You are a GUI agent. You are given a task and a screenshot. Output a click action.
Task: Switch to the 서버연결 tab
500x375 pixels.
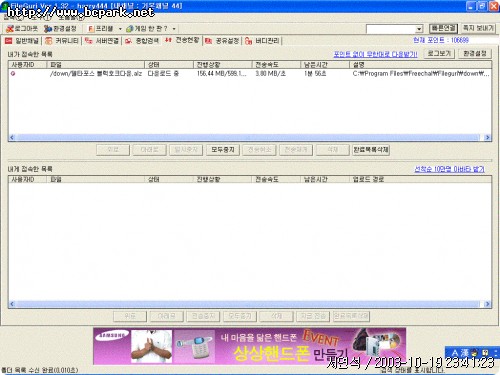102,41
